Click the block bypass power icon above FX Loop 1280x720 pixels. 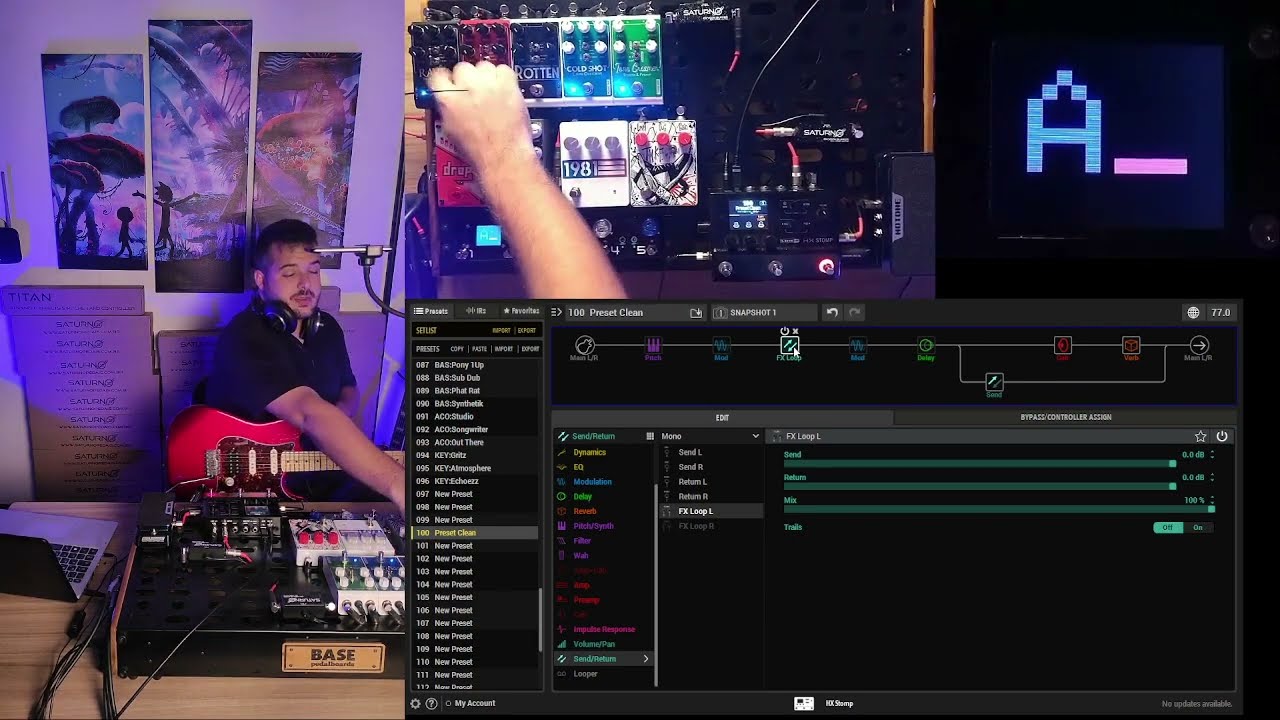coord(785,331)
